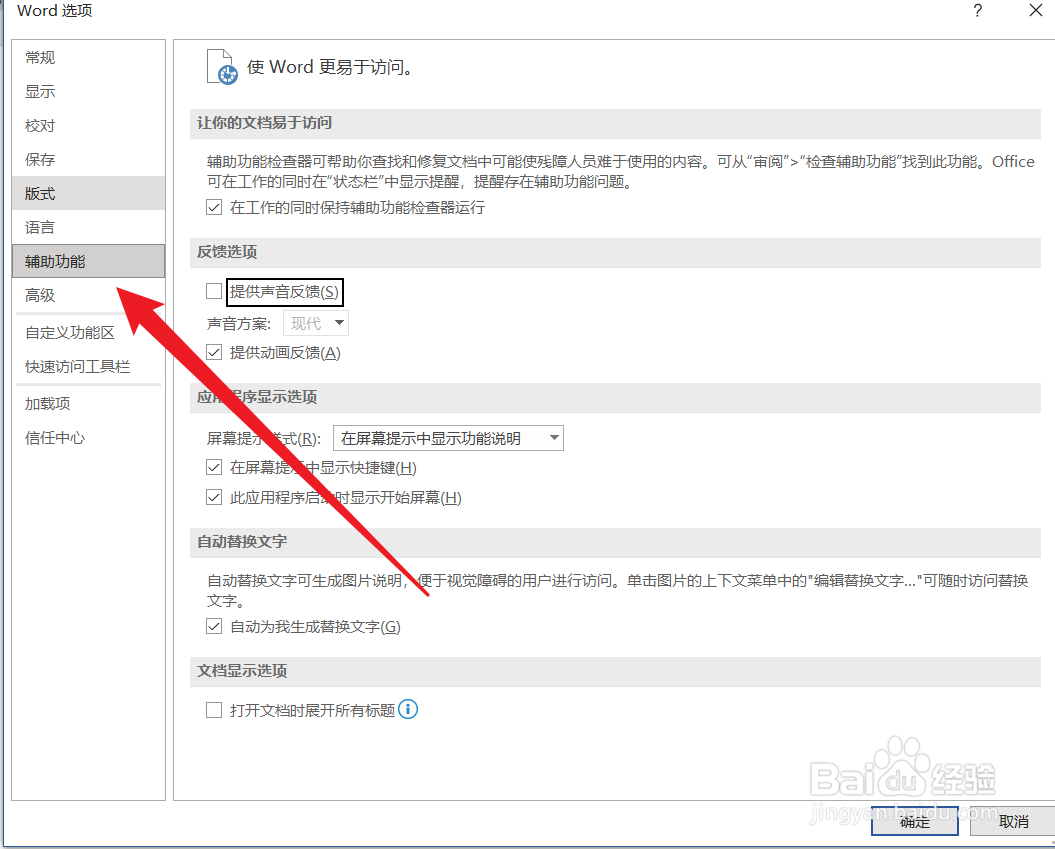1055x849 pixels.
Task: Uncheck 此应用程序启动时显示开始屏幕
Action: (214, 497)
